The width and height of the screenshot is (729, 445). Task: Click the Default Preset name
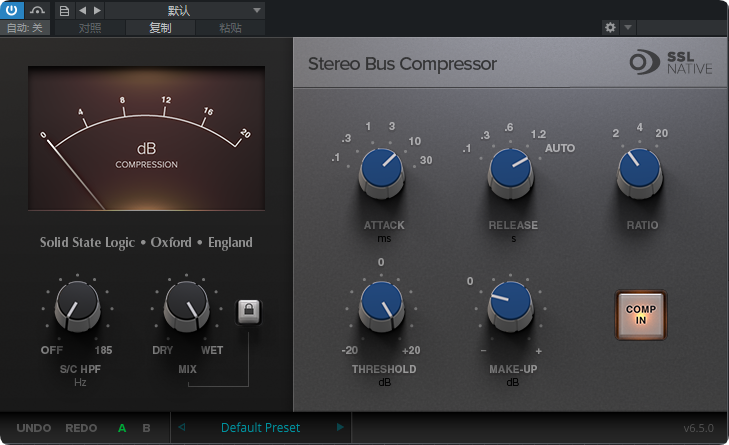(x=260, y=427)
